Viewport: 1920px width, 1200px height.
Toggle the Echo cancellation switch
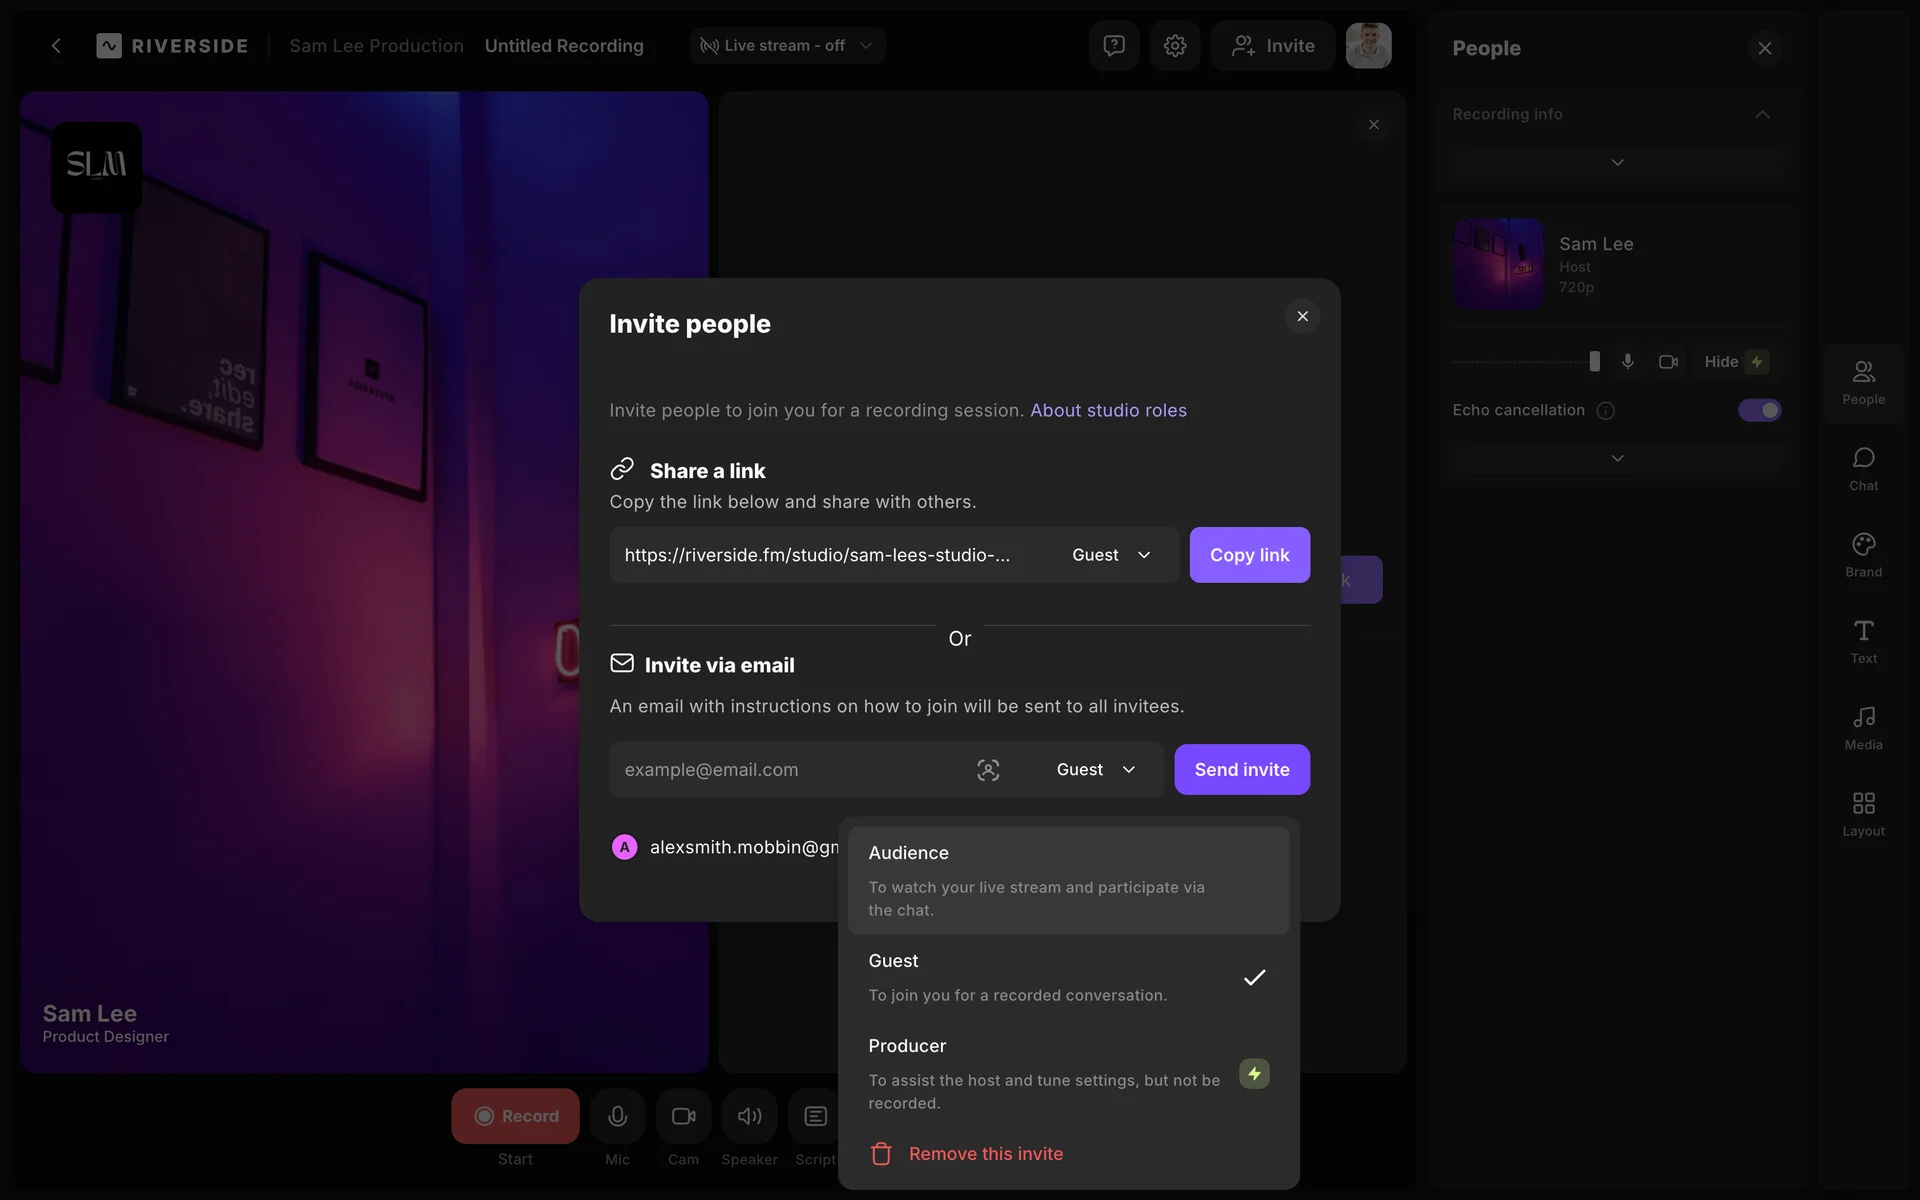click(x=1759, y=410)
